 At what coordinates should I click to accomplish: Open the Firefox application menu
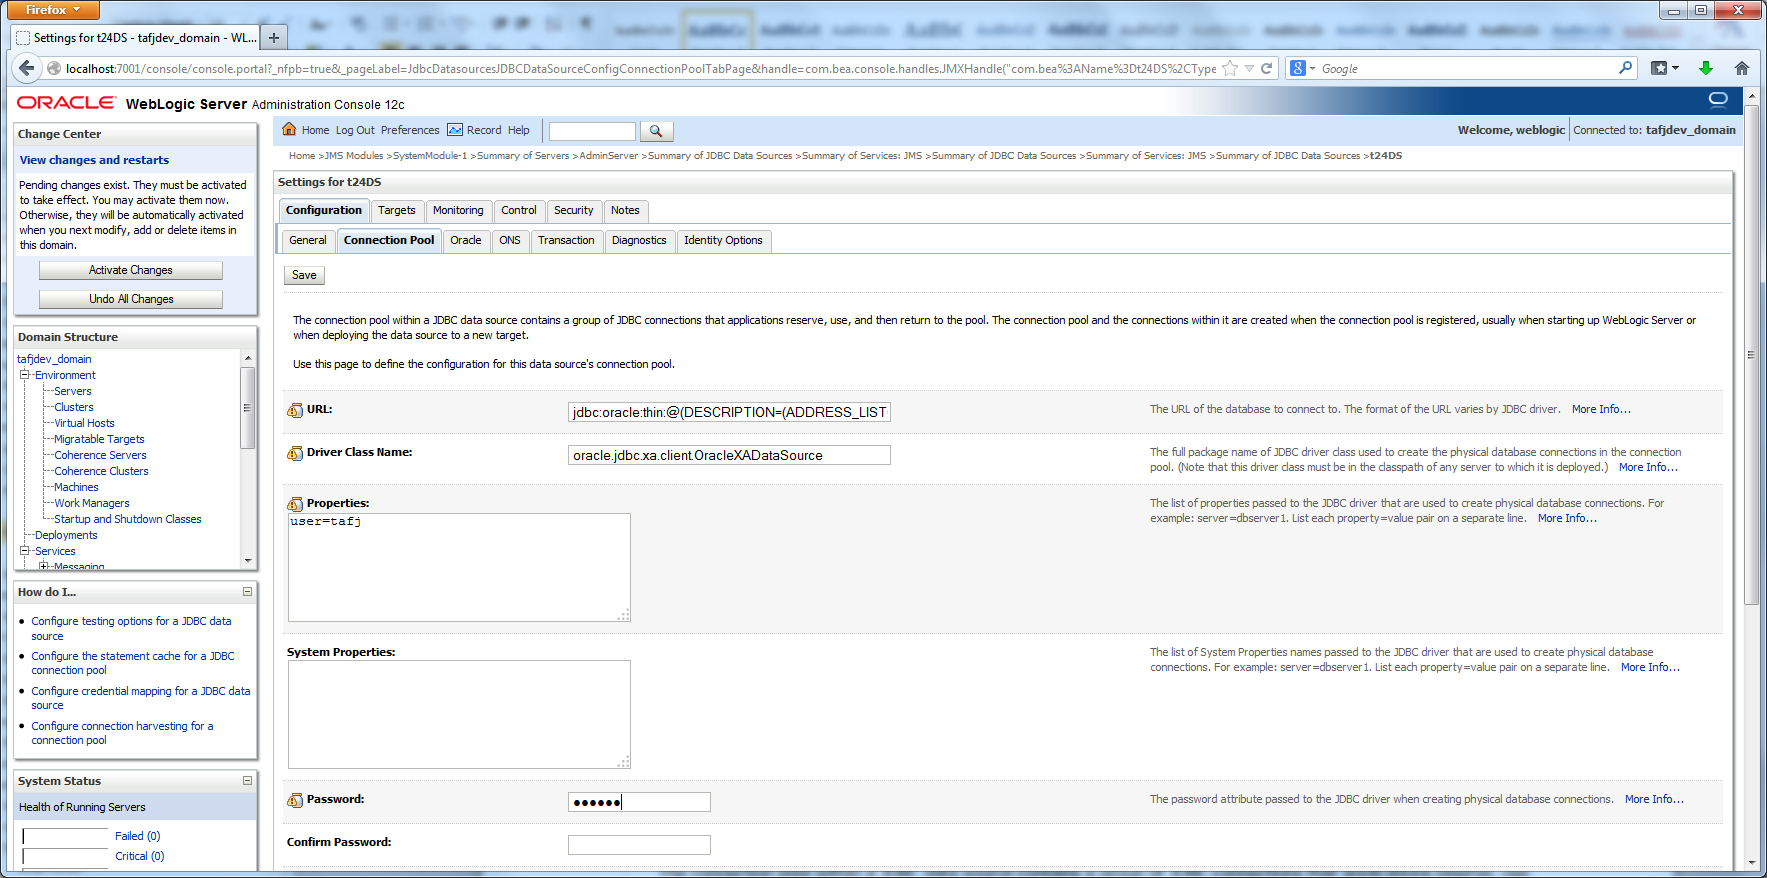tap(52, 10)
